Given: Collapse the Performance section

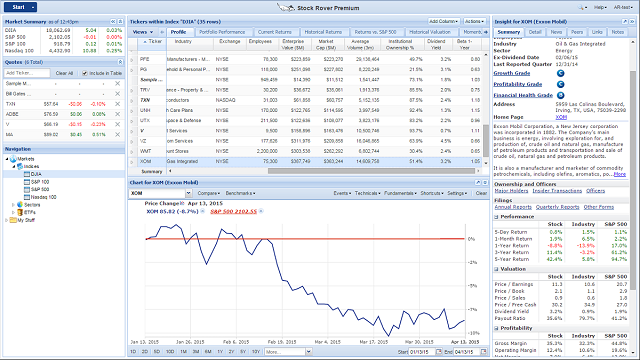Looking at the screenshot, I should click(496, 217).
